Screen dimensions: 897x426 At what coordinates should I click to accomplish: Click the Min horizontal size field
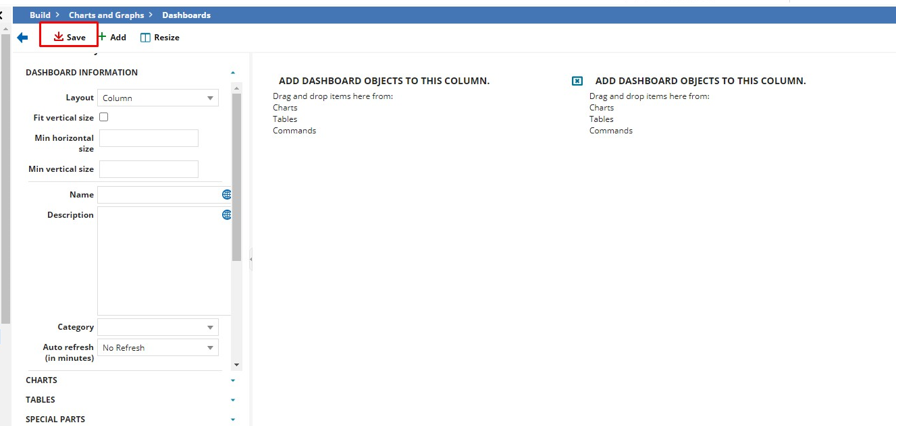149,138
